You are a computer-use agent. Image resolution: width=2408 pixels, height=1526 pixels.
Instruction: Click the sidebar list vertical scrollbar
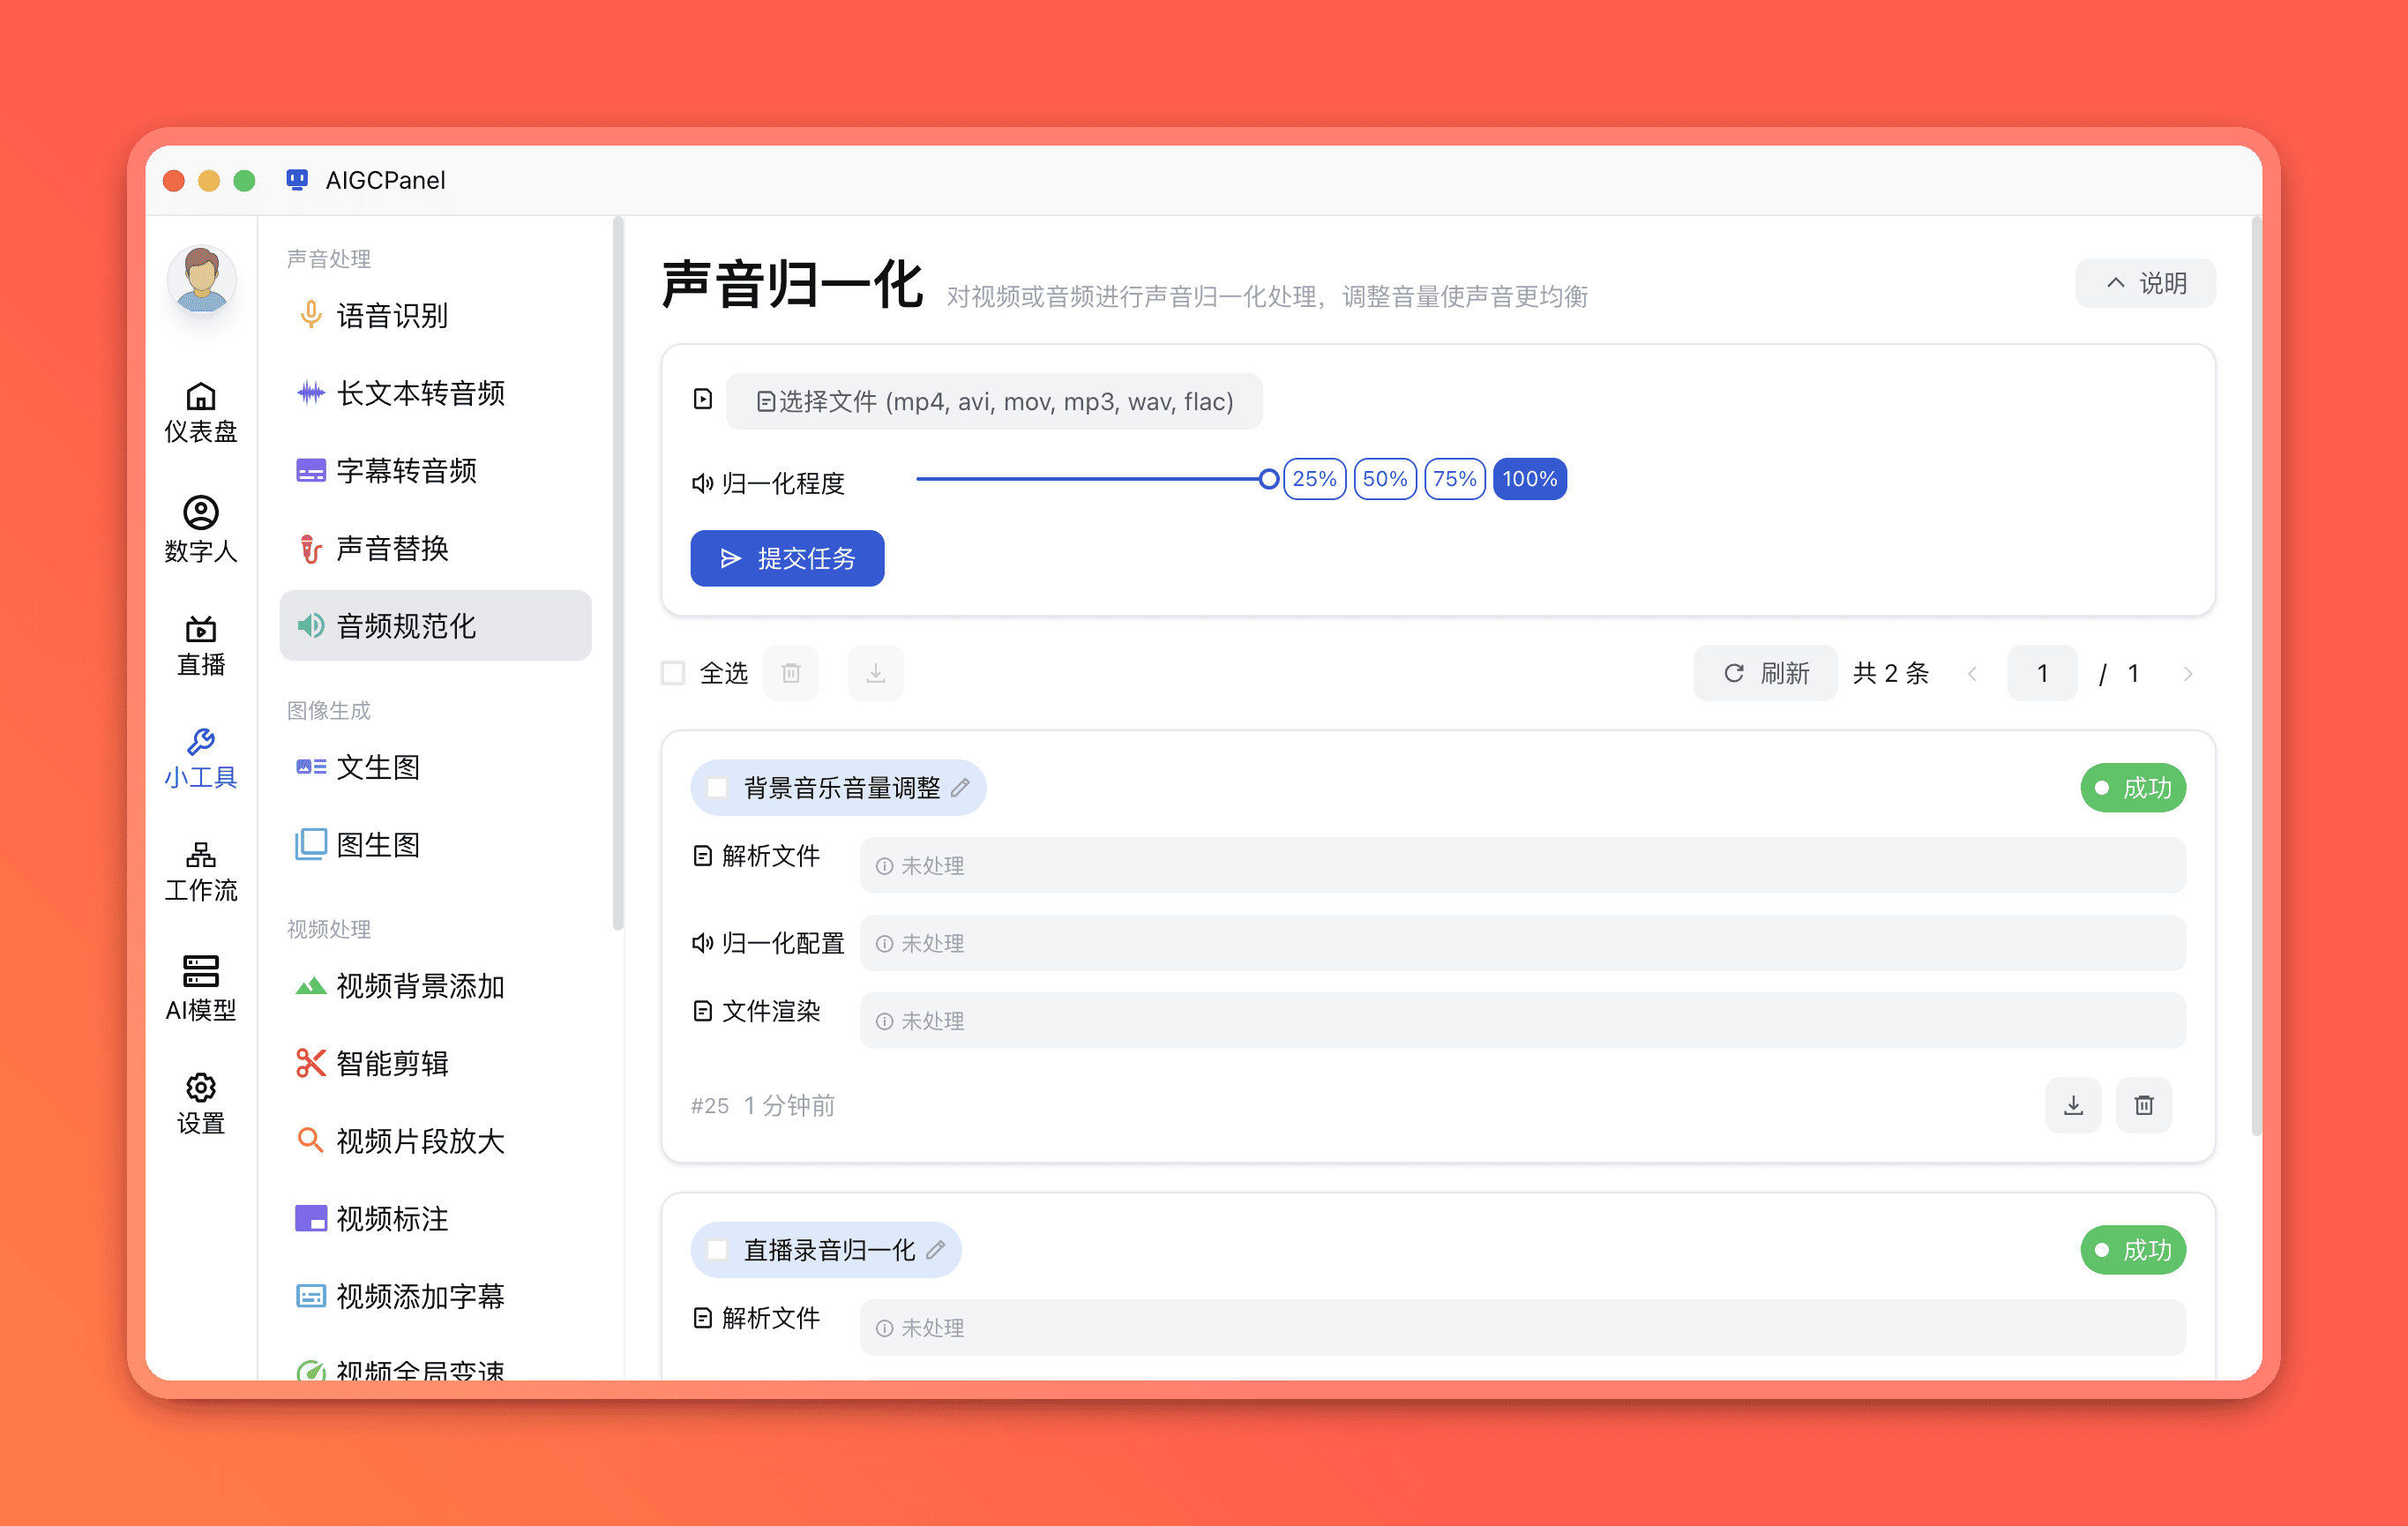click(x=618, y=573)
